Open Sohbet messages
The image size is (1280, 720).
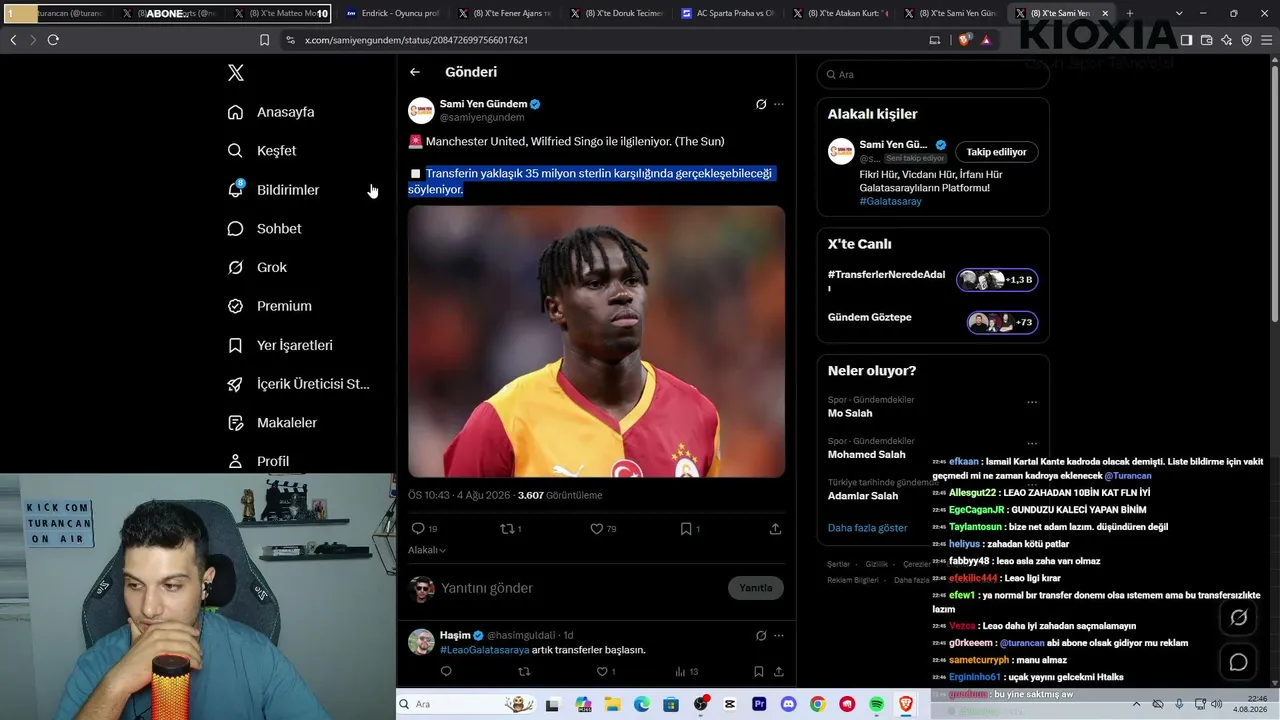(x=264, y=229)
